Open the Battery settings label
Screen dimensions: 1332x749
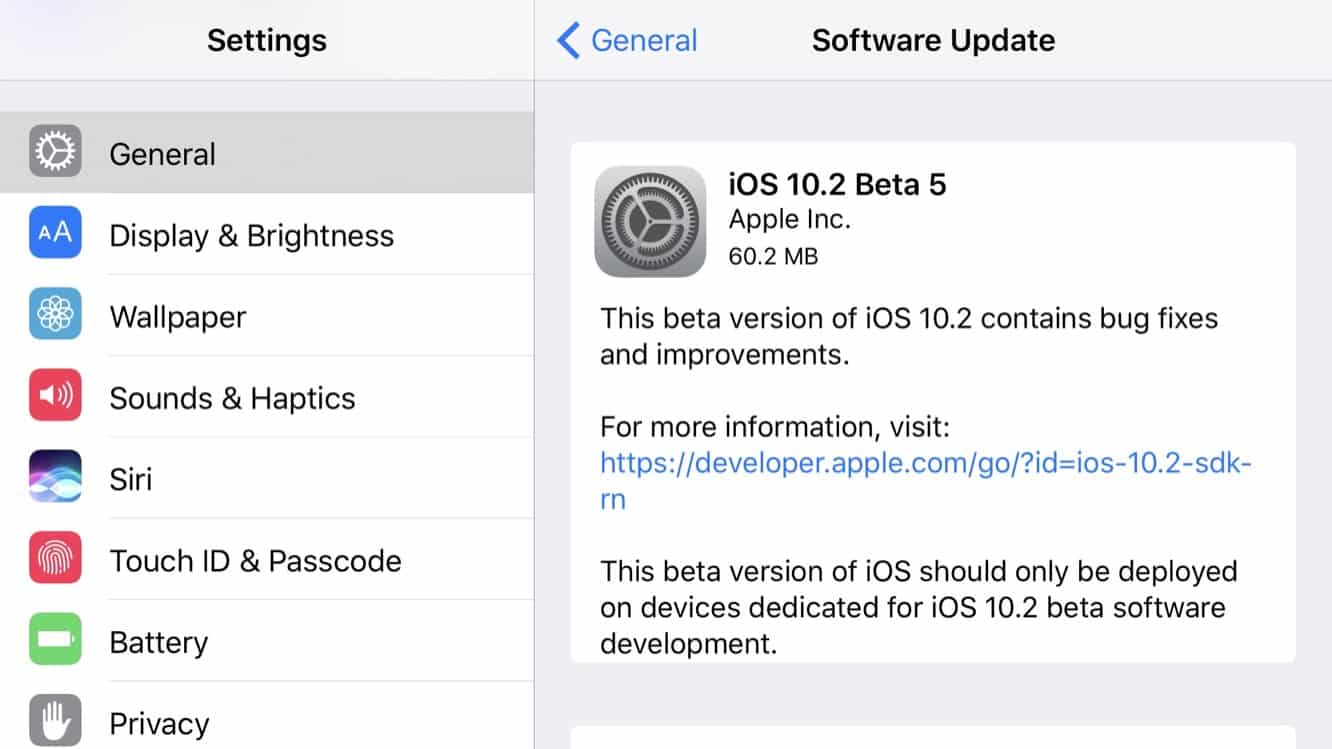click(x=158, y=642)
